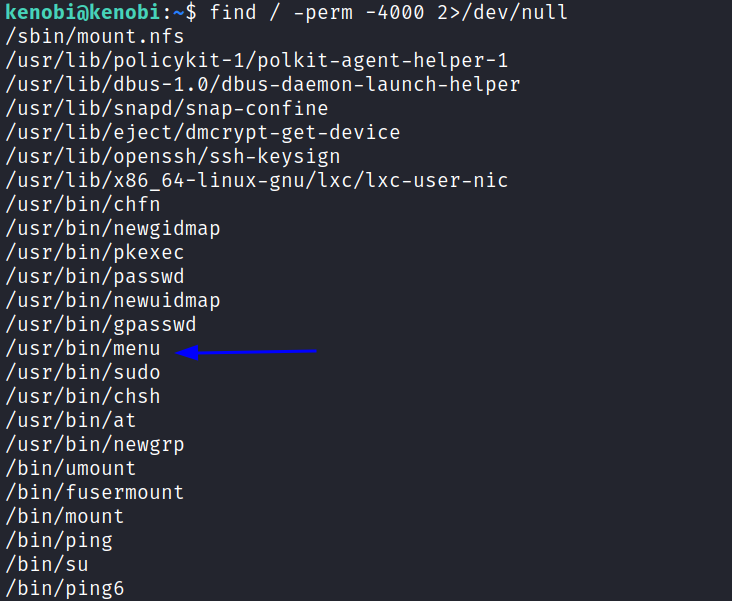Click the /usr/bin/chfn entry
Screen dimensions: 732x601
coord(83,205)
